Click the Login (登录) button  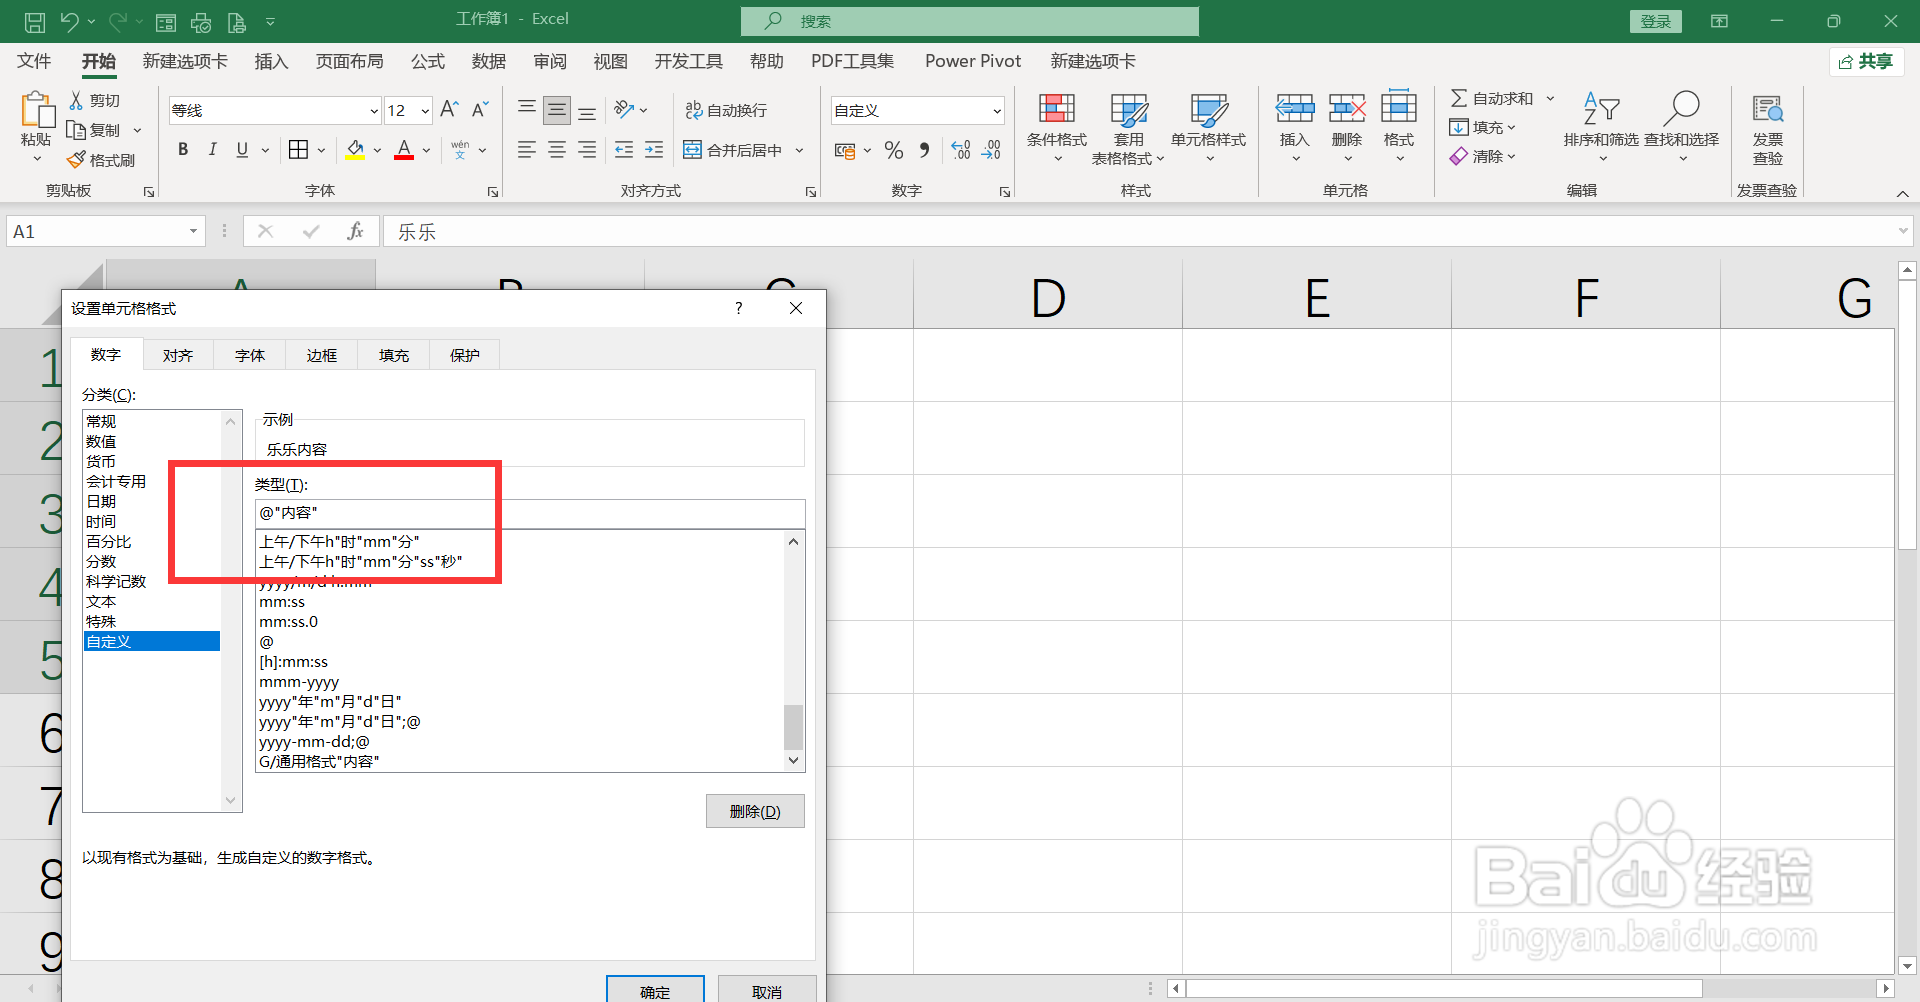(1655, 21)
